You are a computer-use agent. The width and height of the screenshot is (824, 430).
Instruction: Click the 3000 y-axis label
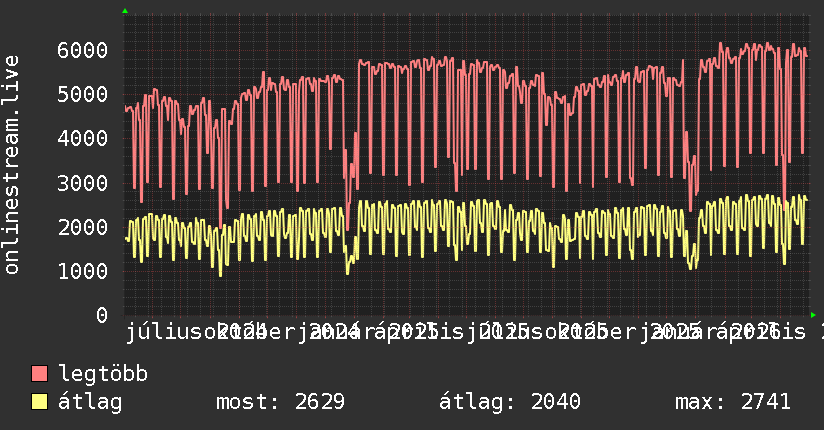(x=83, y=183)
